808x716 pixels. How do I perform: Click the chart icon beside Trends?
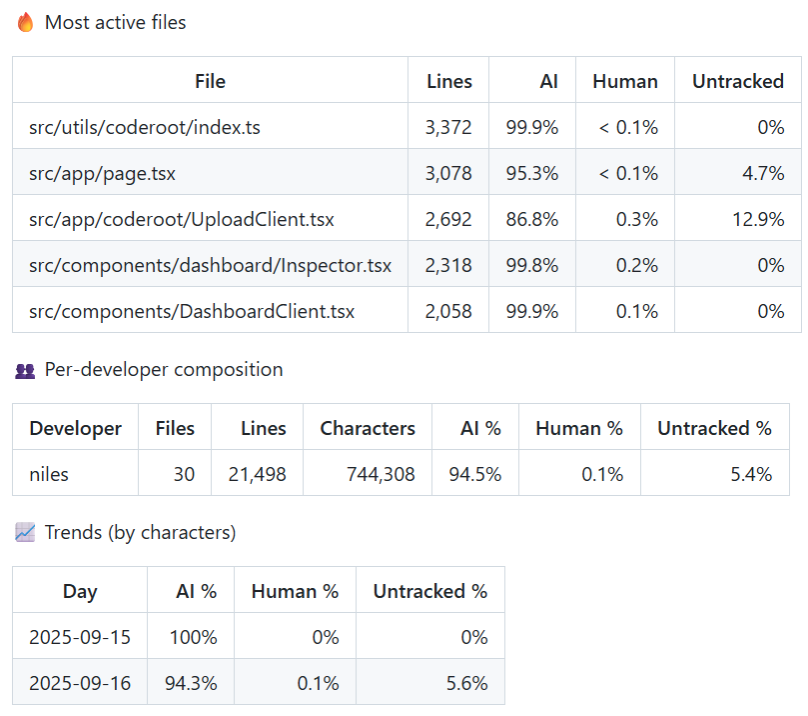[x=26, y=532]
